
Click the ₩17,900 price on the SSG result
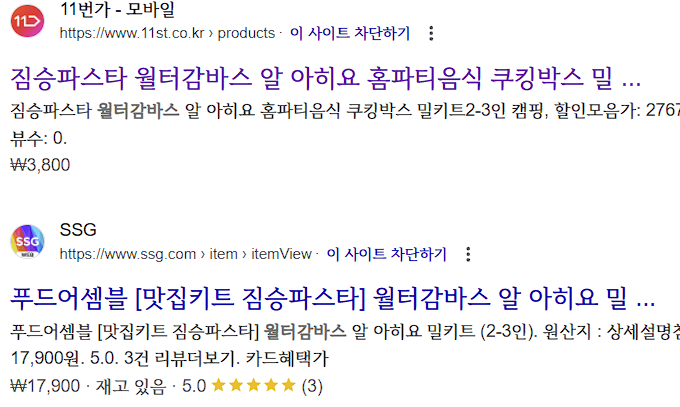(45, 385)
